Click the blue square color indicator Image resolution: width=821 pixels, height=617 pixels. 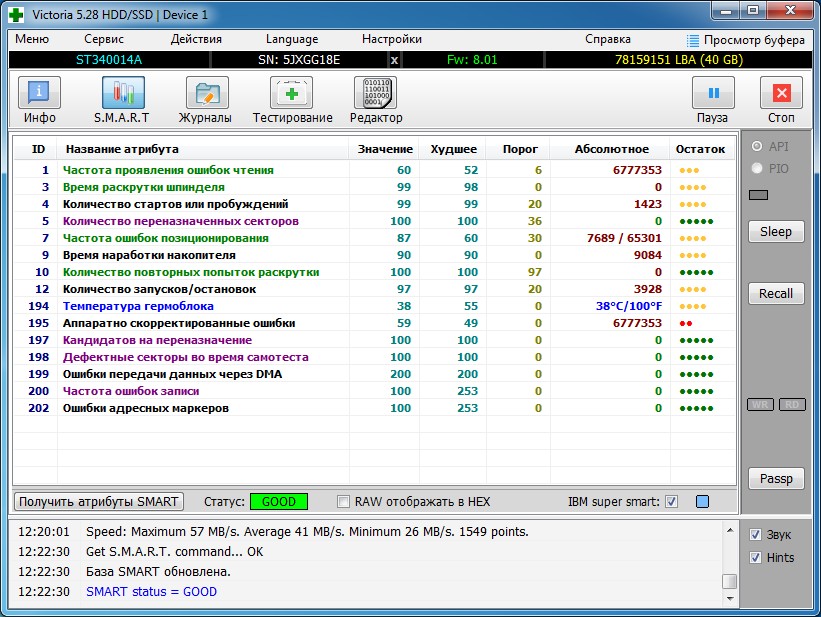point(703,502)
